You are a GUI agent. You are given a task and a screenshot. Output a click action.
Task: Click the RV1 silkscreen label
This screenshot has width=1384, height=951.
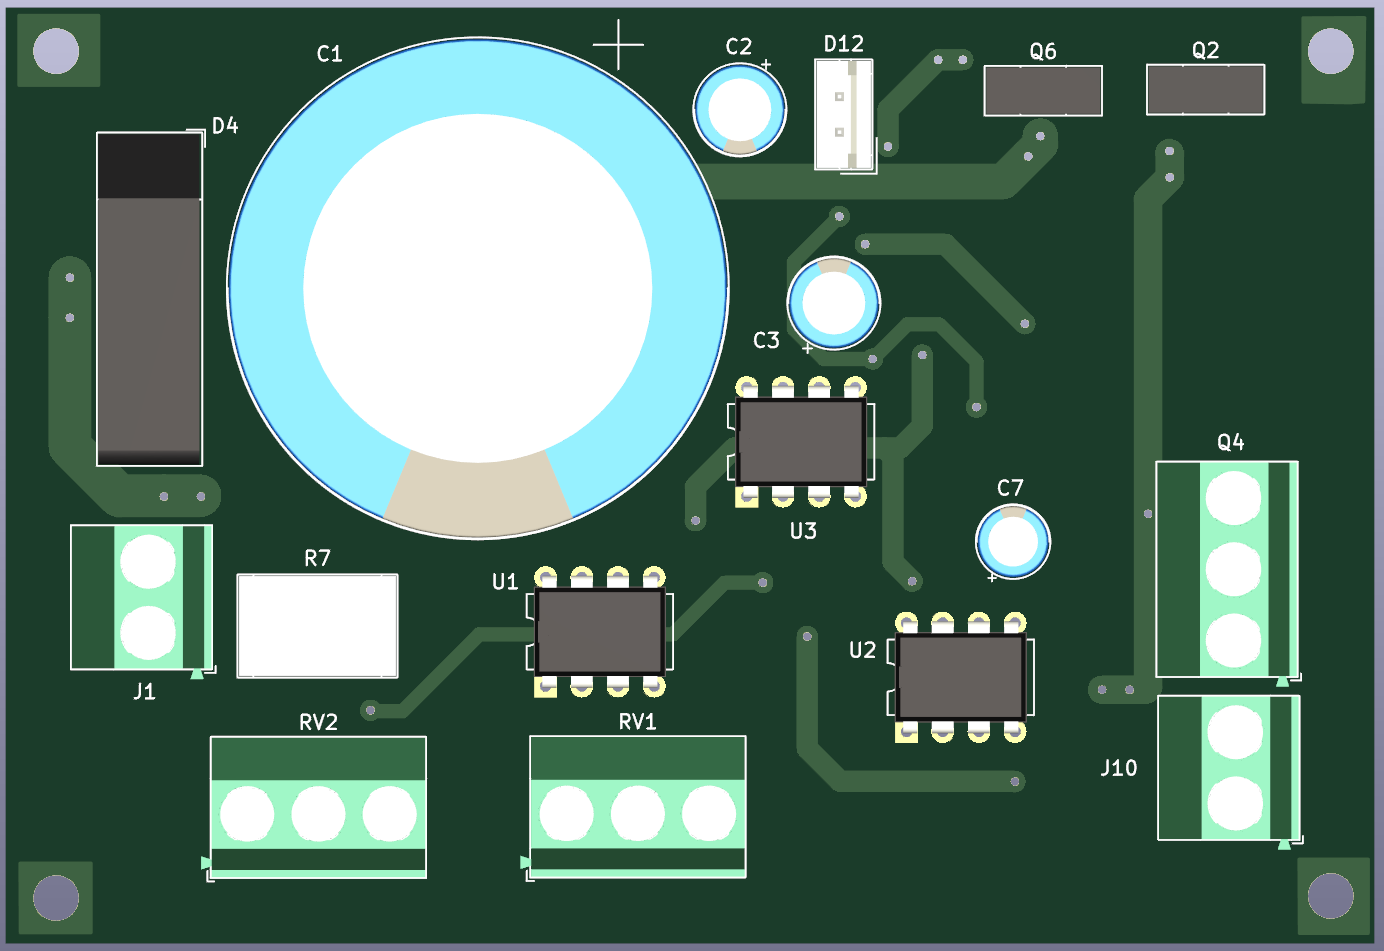point(637,722)
